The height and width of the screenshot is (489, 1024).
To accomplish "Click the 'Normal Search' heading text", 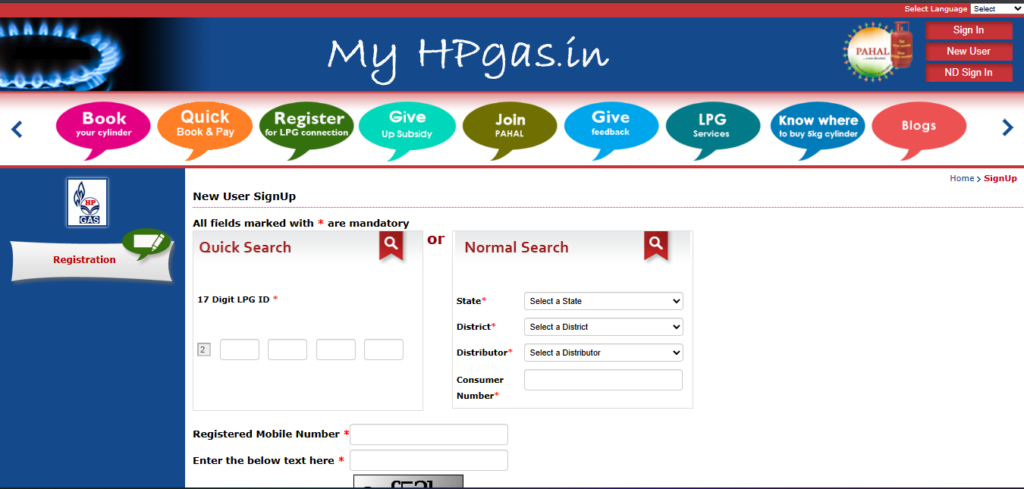I will (x=517, y=247).
